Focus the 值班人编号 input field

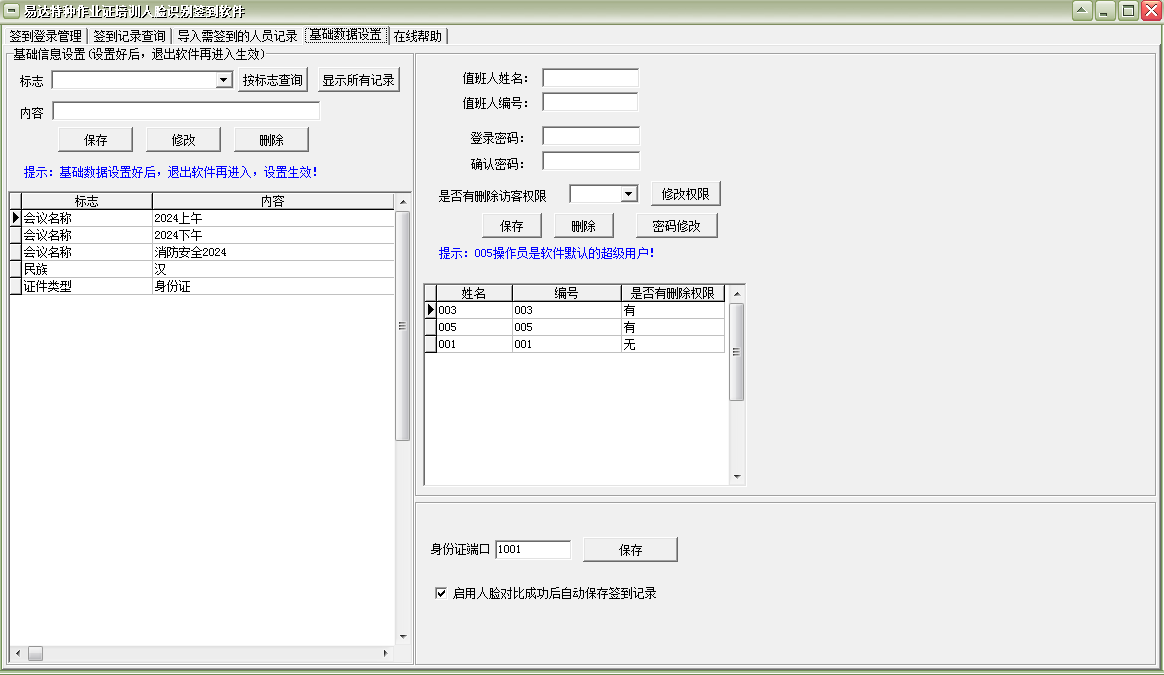(x=590, y=102)
